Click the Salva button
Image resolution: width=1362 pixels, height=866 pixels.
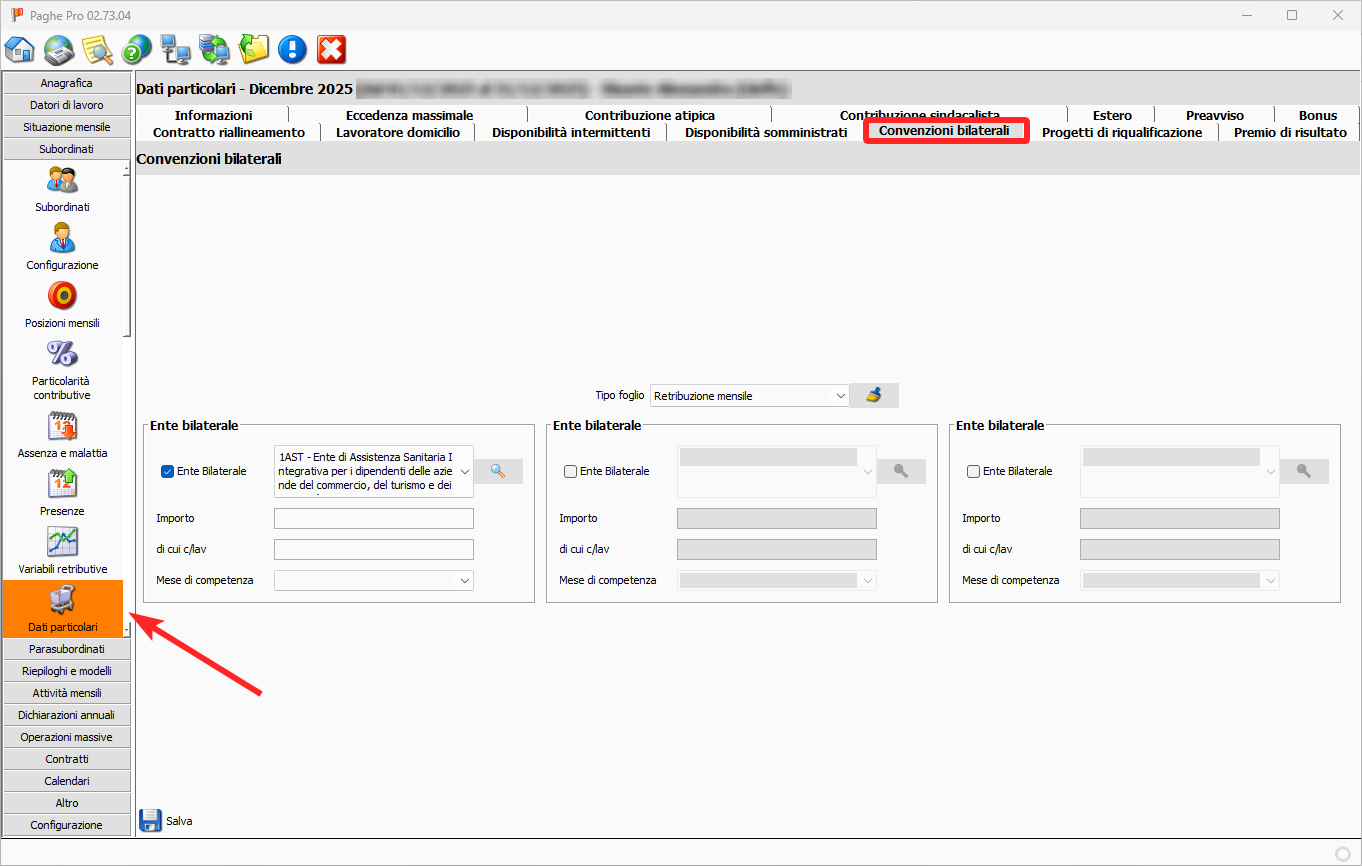coord(166,821)
